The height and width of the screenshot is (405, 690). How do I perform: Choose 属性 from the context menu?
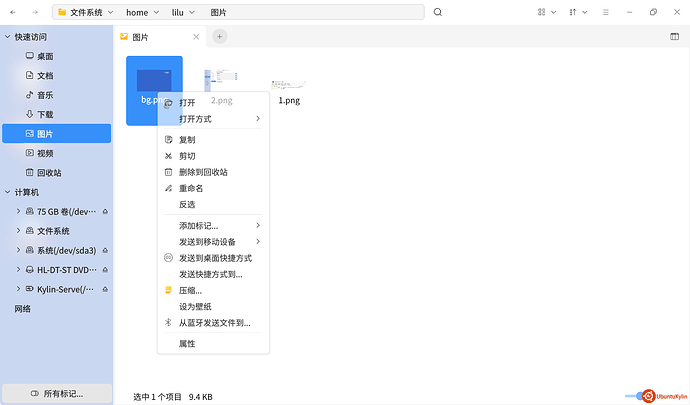[213, 344]
